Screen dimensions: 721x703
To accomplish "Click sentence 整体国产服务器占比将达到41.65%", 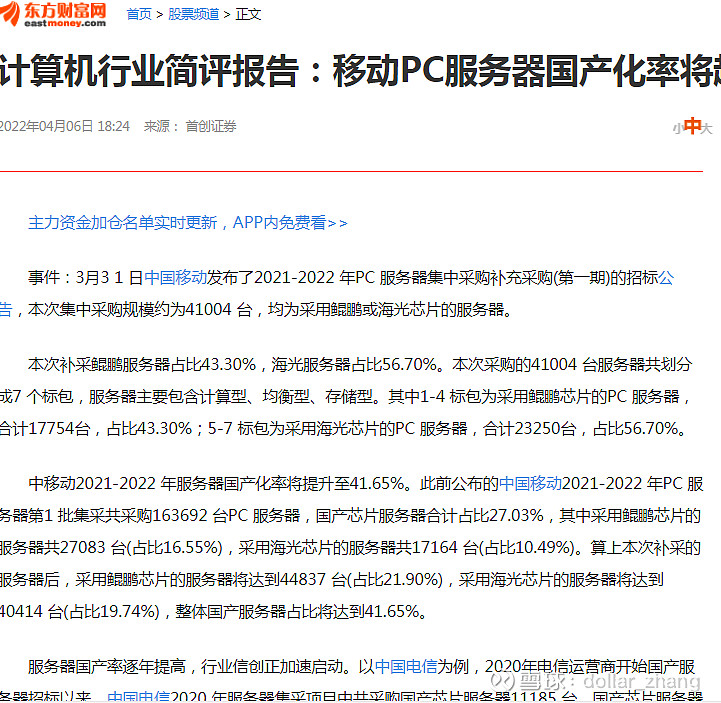I will pos(298,612).
